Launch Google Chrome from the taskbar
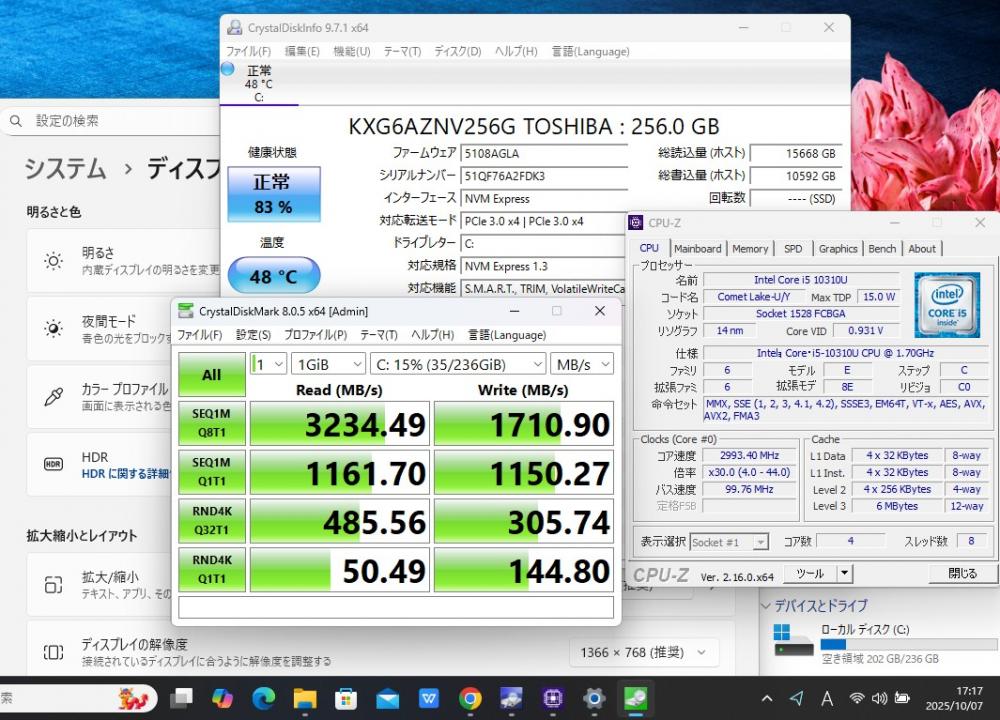Viewport: 1000px width, 720px height. [x=470, y=697]
